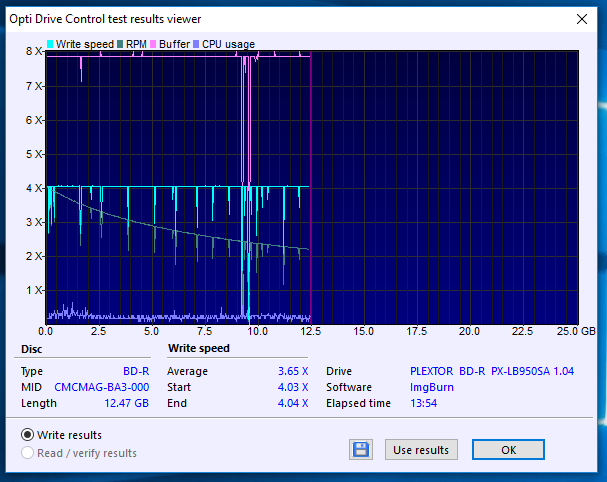This screenshot has height=482, width=607.
Task: Click the cyan Write speed legend swatch
Action: point(51,44)
